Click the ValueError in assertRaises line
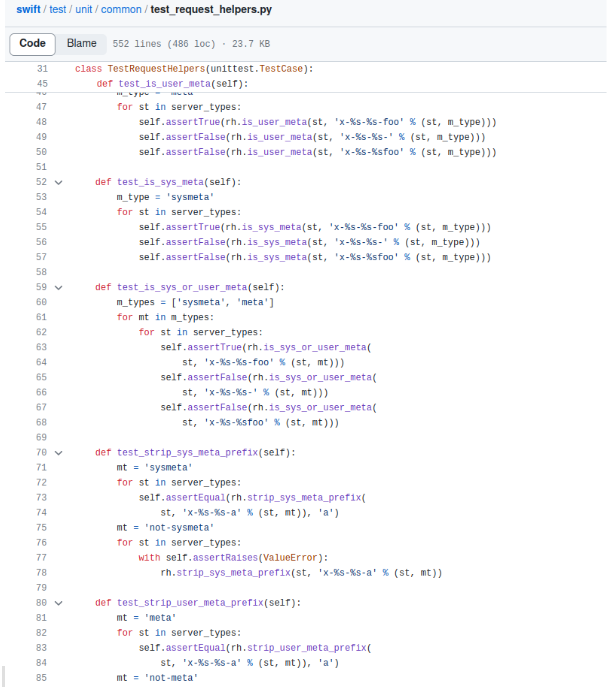The height and width of the screenshot is (687, 611). tap(290, 557)
